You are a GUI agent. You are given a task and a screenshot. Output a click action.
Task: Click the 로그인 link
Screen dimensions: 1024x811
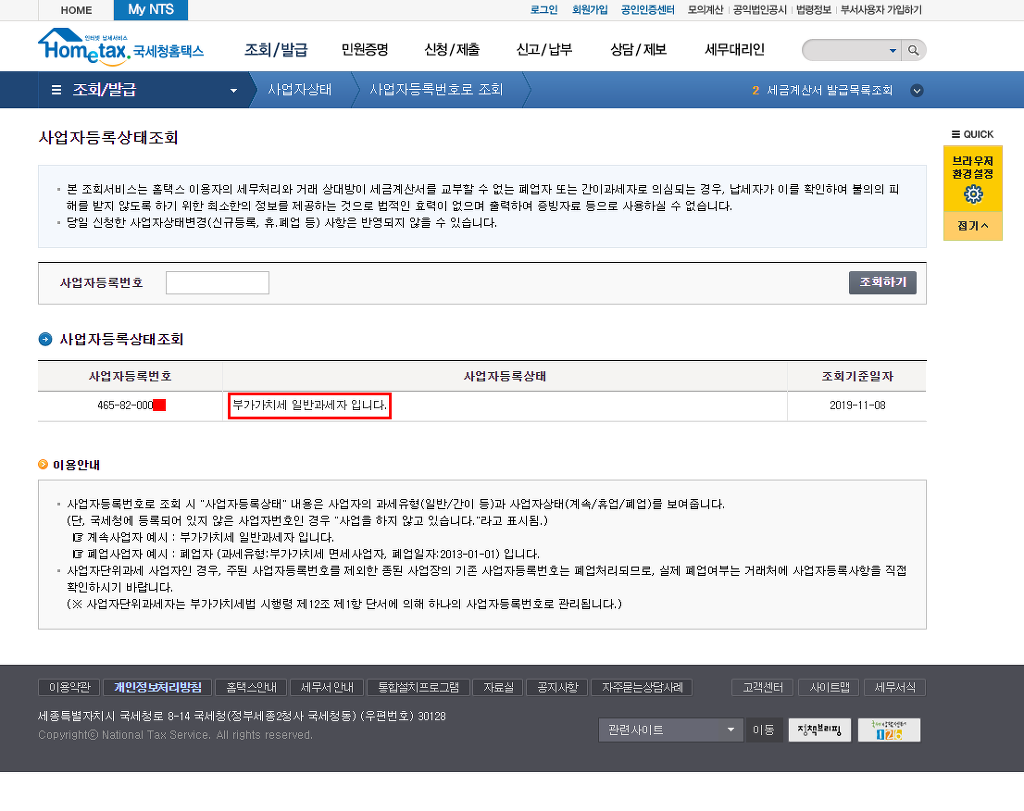point(543,10)
